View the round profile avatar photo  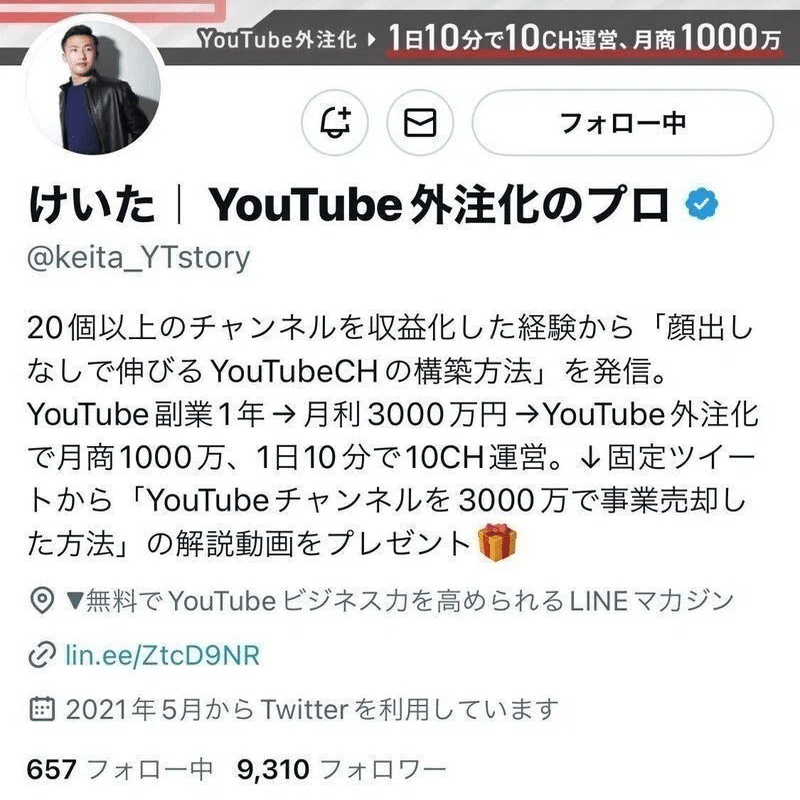(x=93, y=85)
